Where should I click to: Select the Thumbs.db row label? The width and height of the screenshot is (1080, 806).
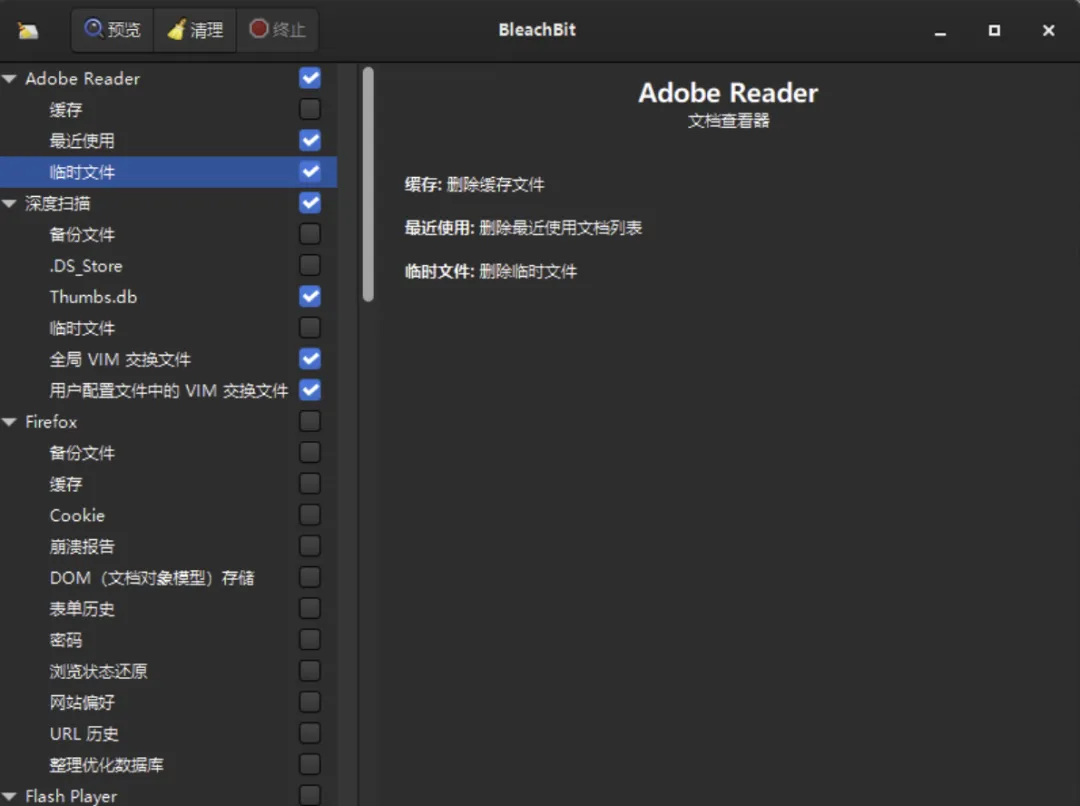(94, 297)
